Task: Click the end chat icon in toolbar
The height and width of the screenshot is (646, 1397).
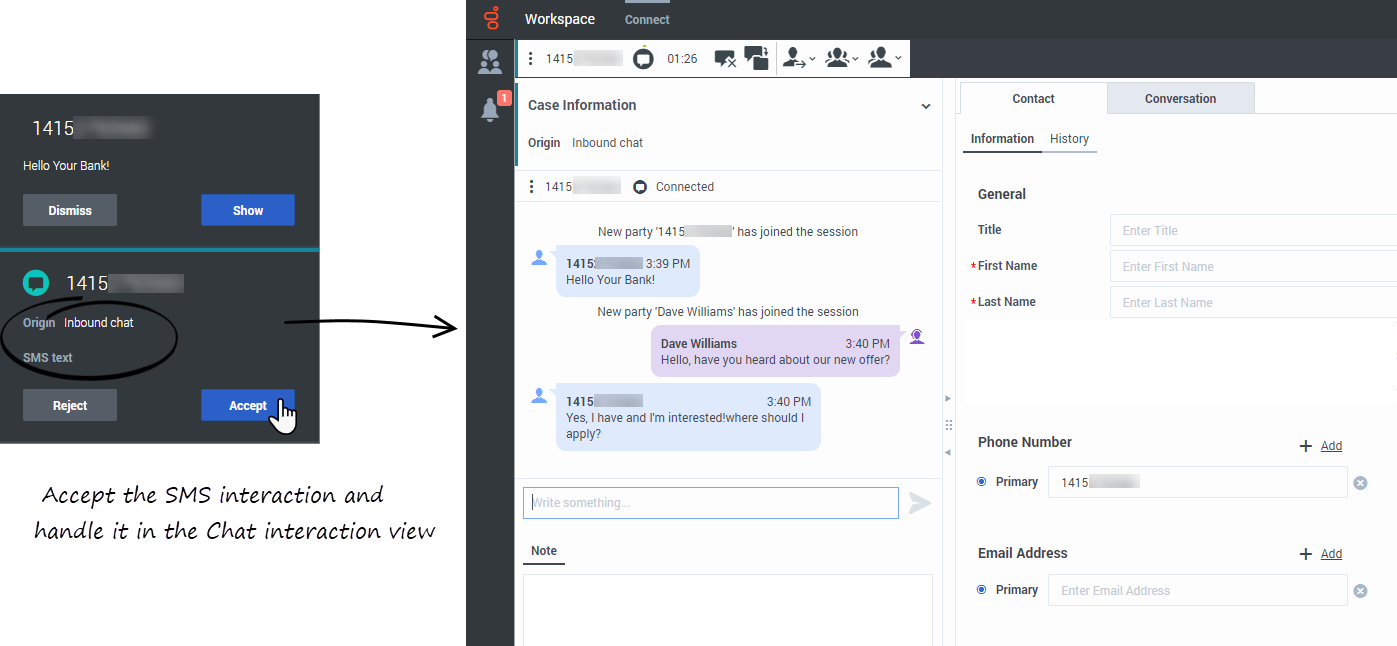Action: click(x=725, y=59)
